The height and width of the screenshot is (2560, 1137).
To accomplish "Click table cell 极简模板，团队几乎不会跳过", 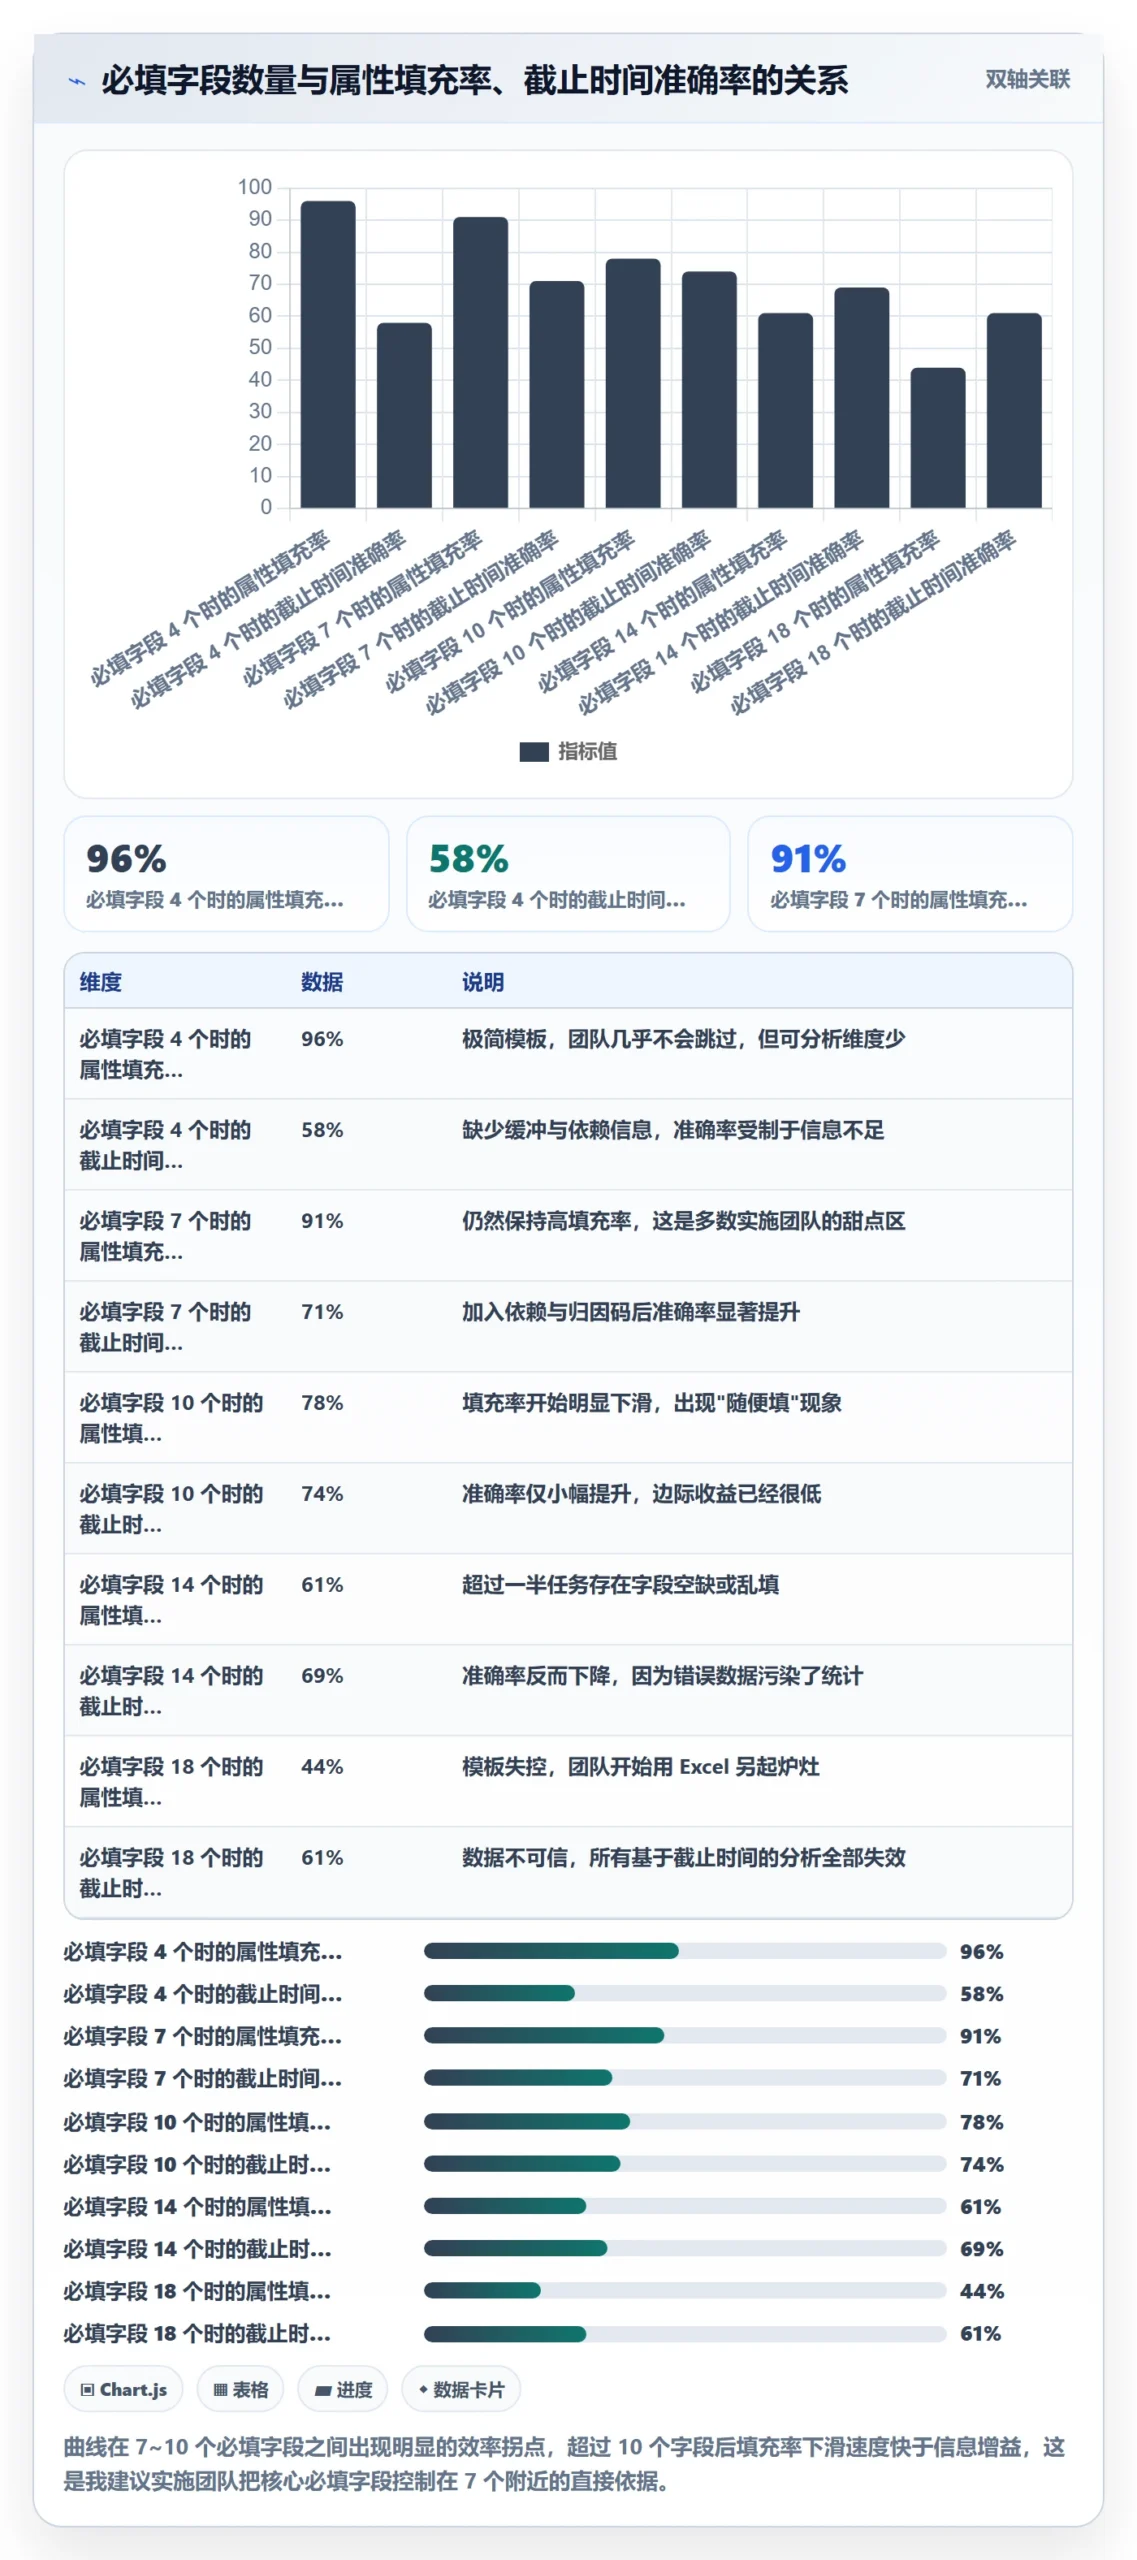I will coord(683,1039).
